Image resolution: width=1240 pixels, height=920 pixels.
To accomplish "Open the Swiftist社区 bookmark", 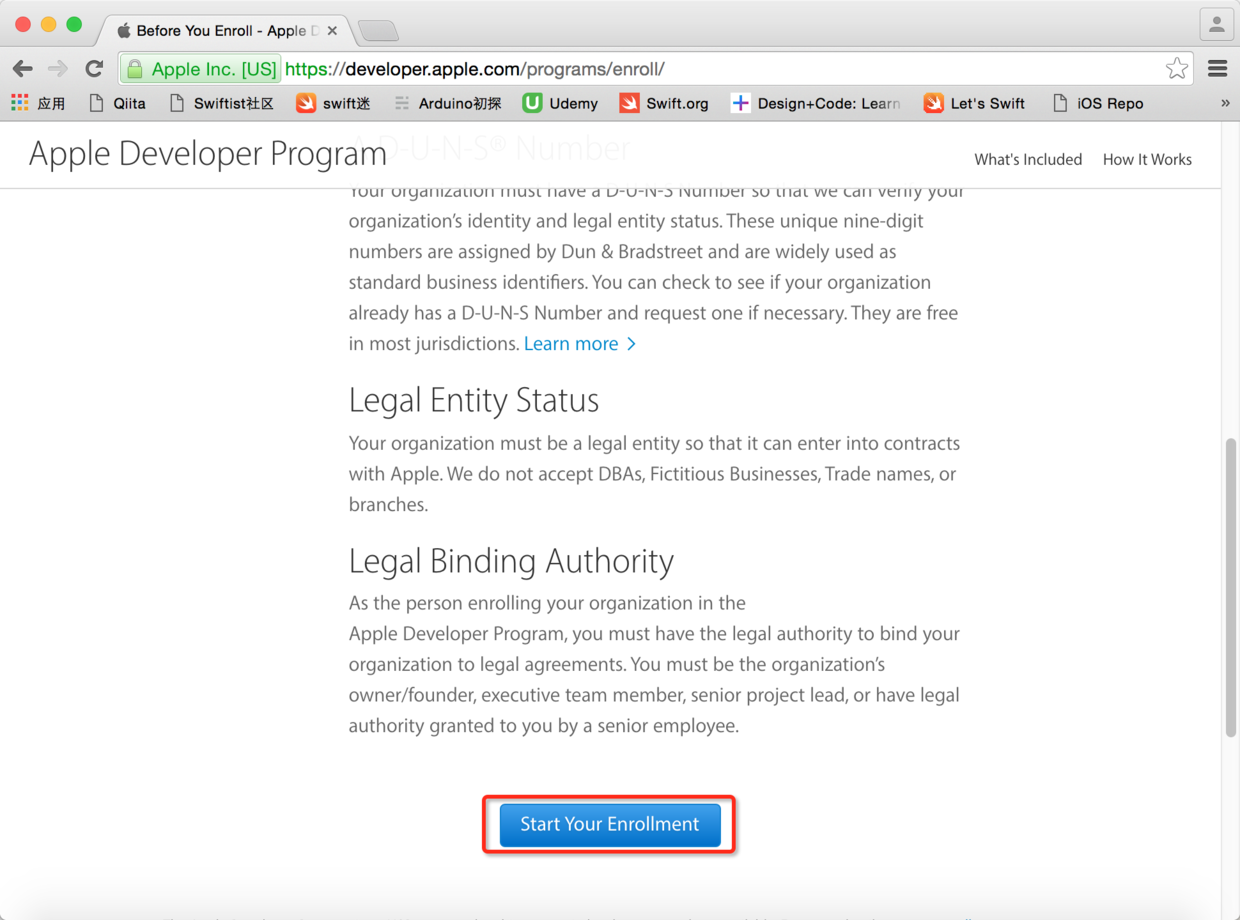I will point(221,103).
